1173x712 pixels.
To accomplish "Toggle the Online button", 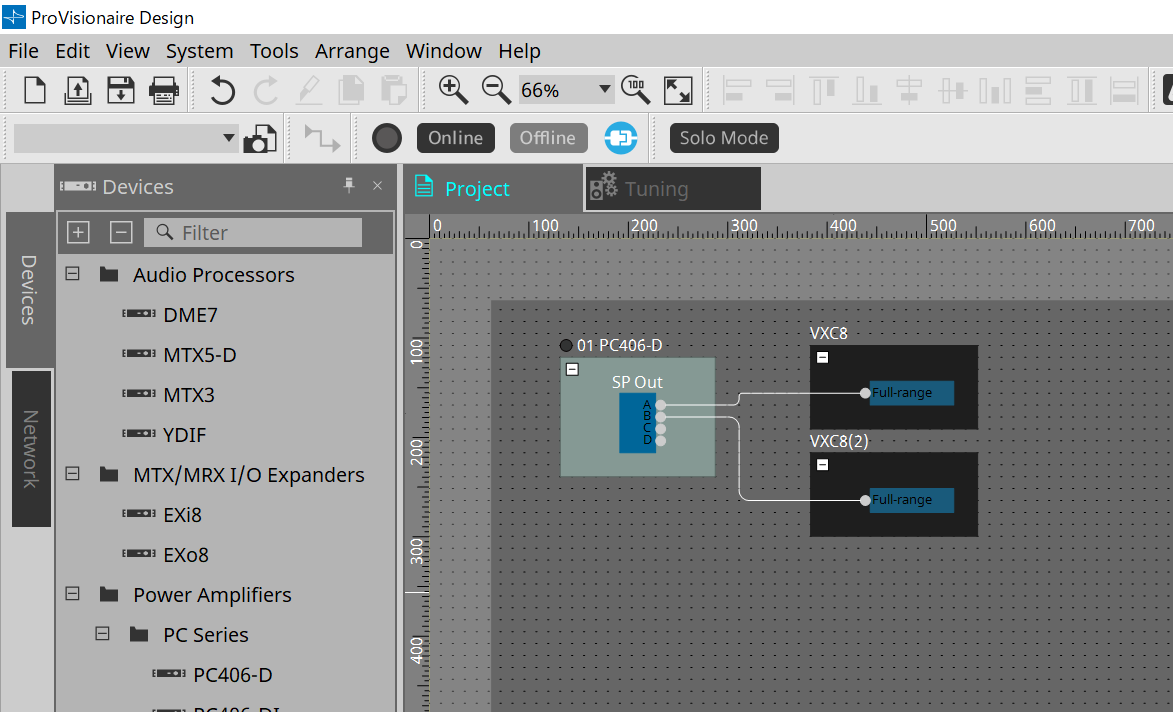I will tap(456, 138).
